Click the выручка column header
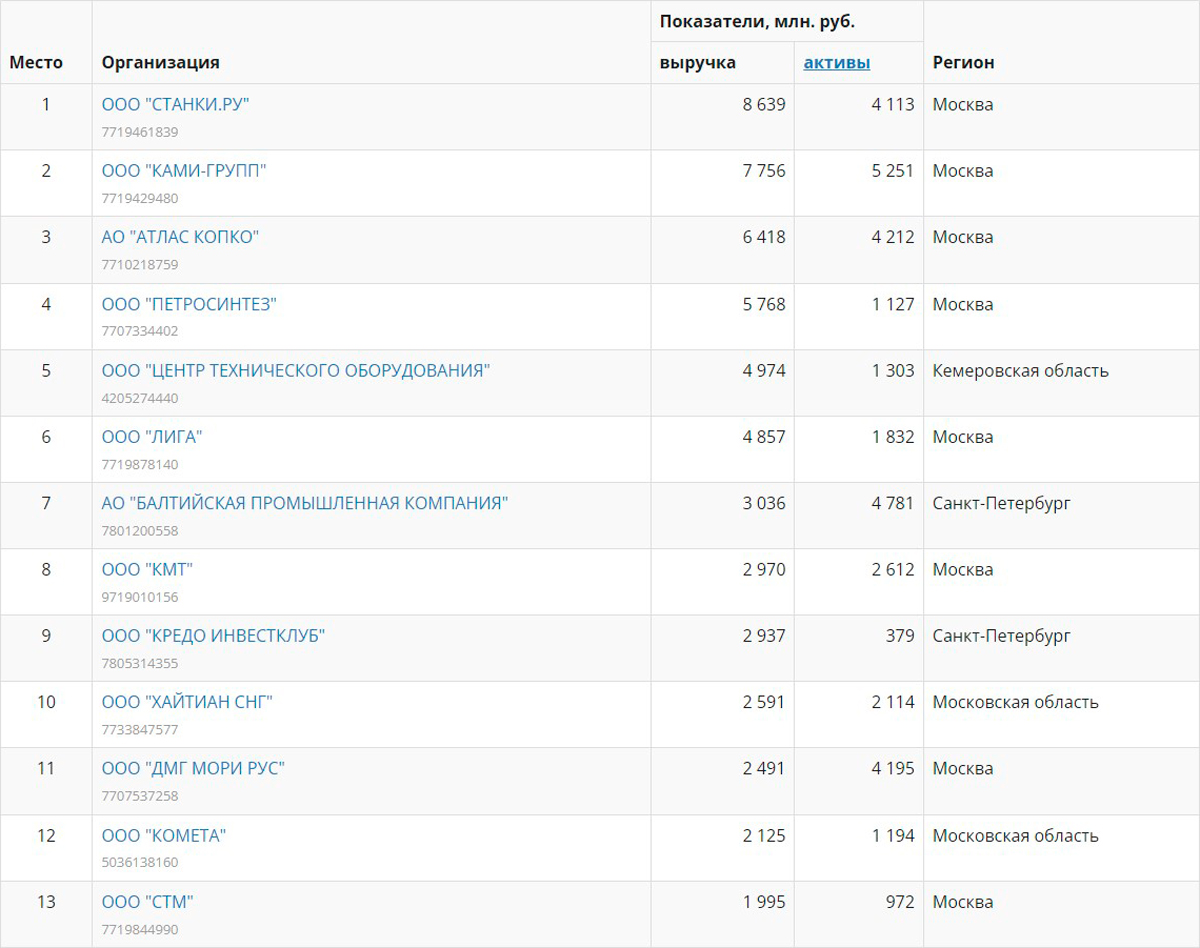The height and width of the screenshot is (948, 1200). pyautogui.click(x=698, y=63)
